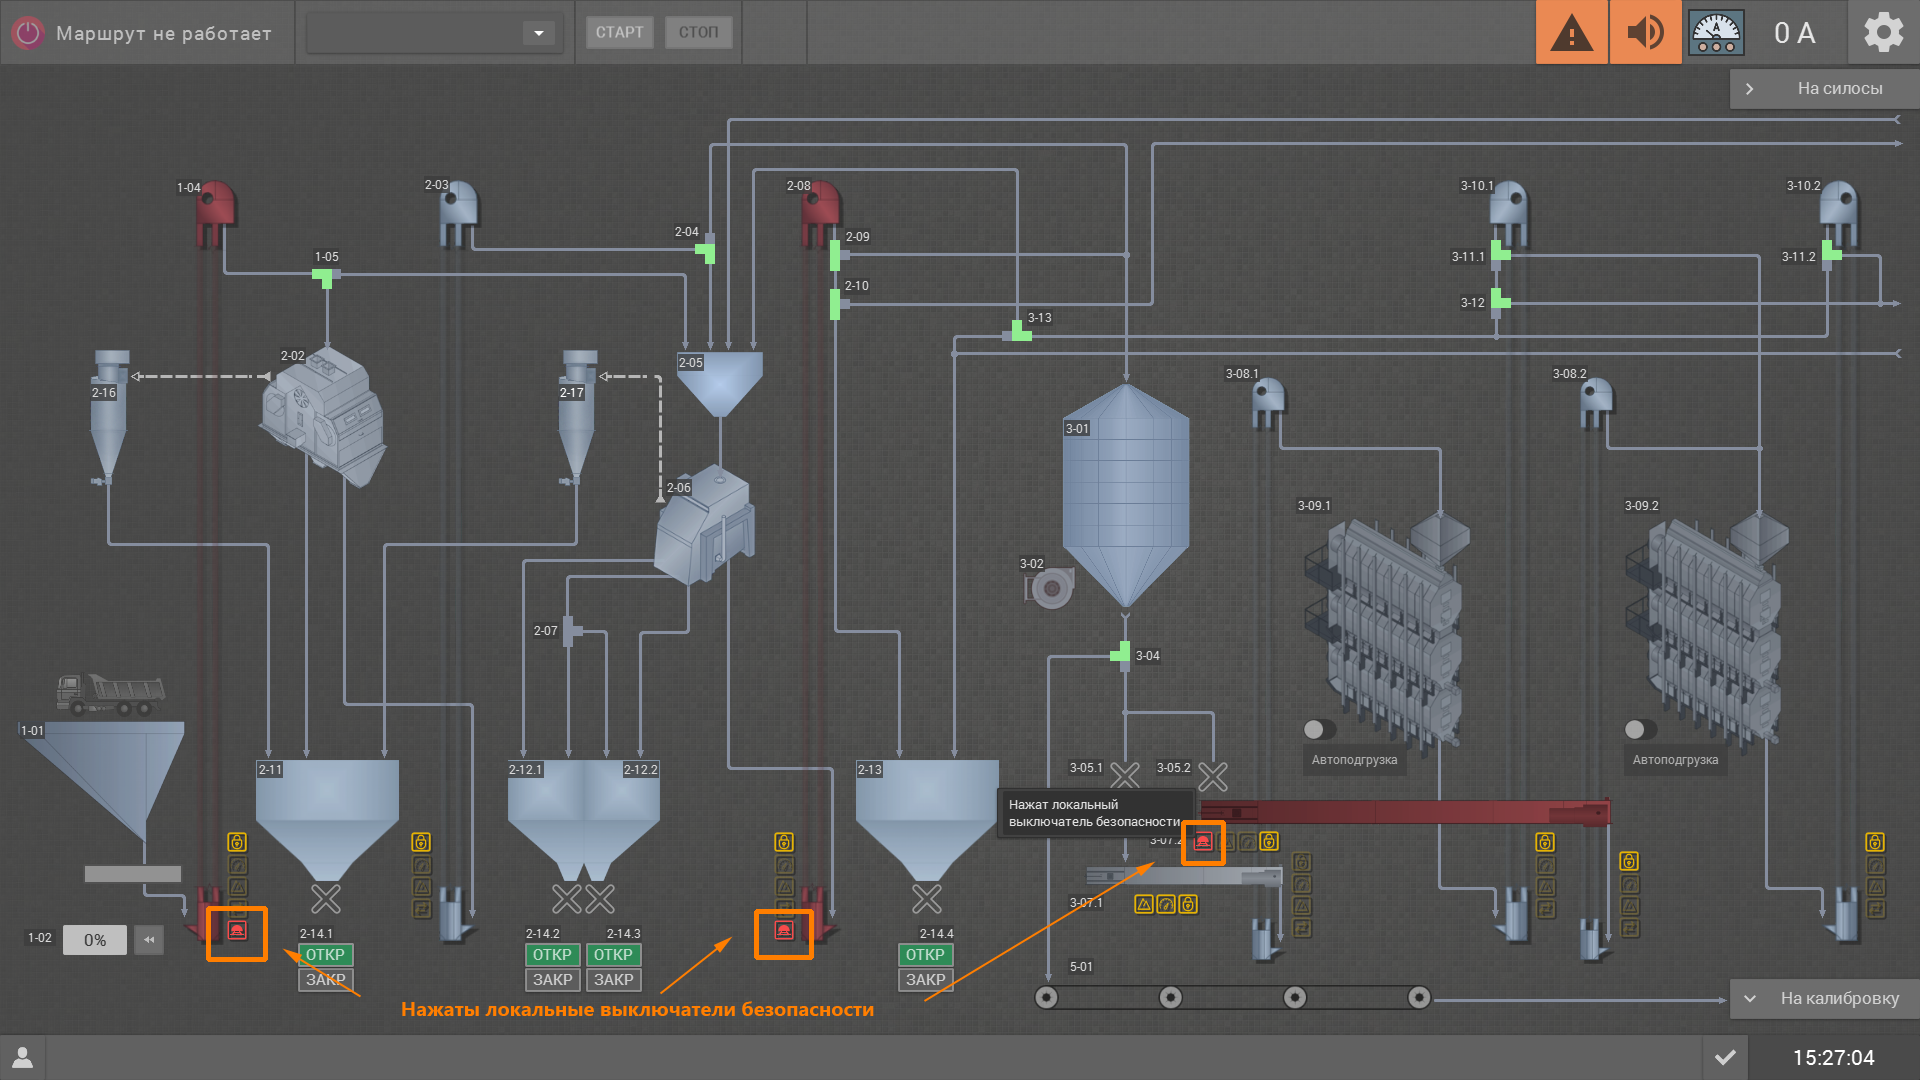Click the 0% value field for 1-02
This screenshot has width=1920, height=1080.
(95, 940)
